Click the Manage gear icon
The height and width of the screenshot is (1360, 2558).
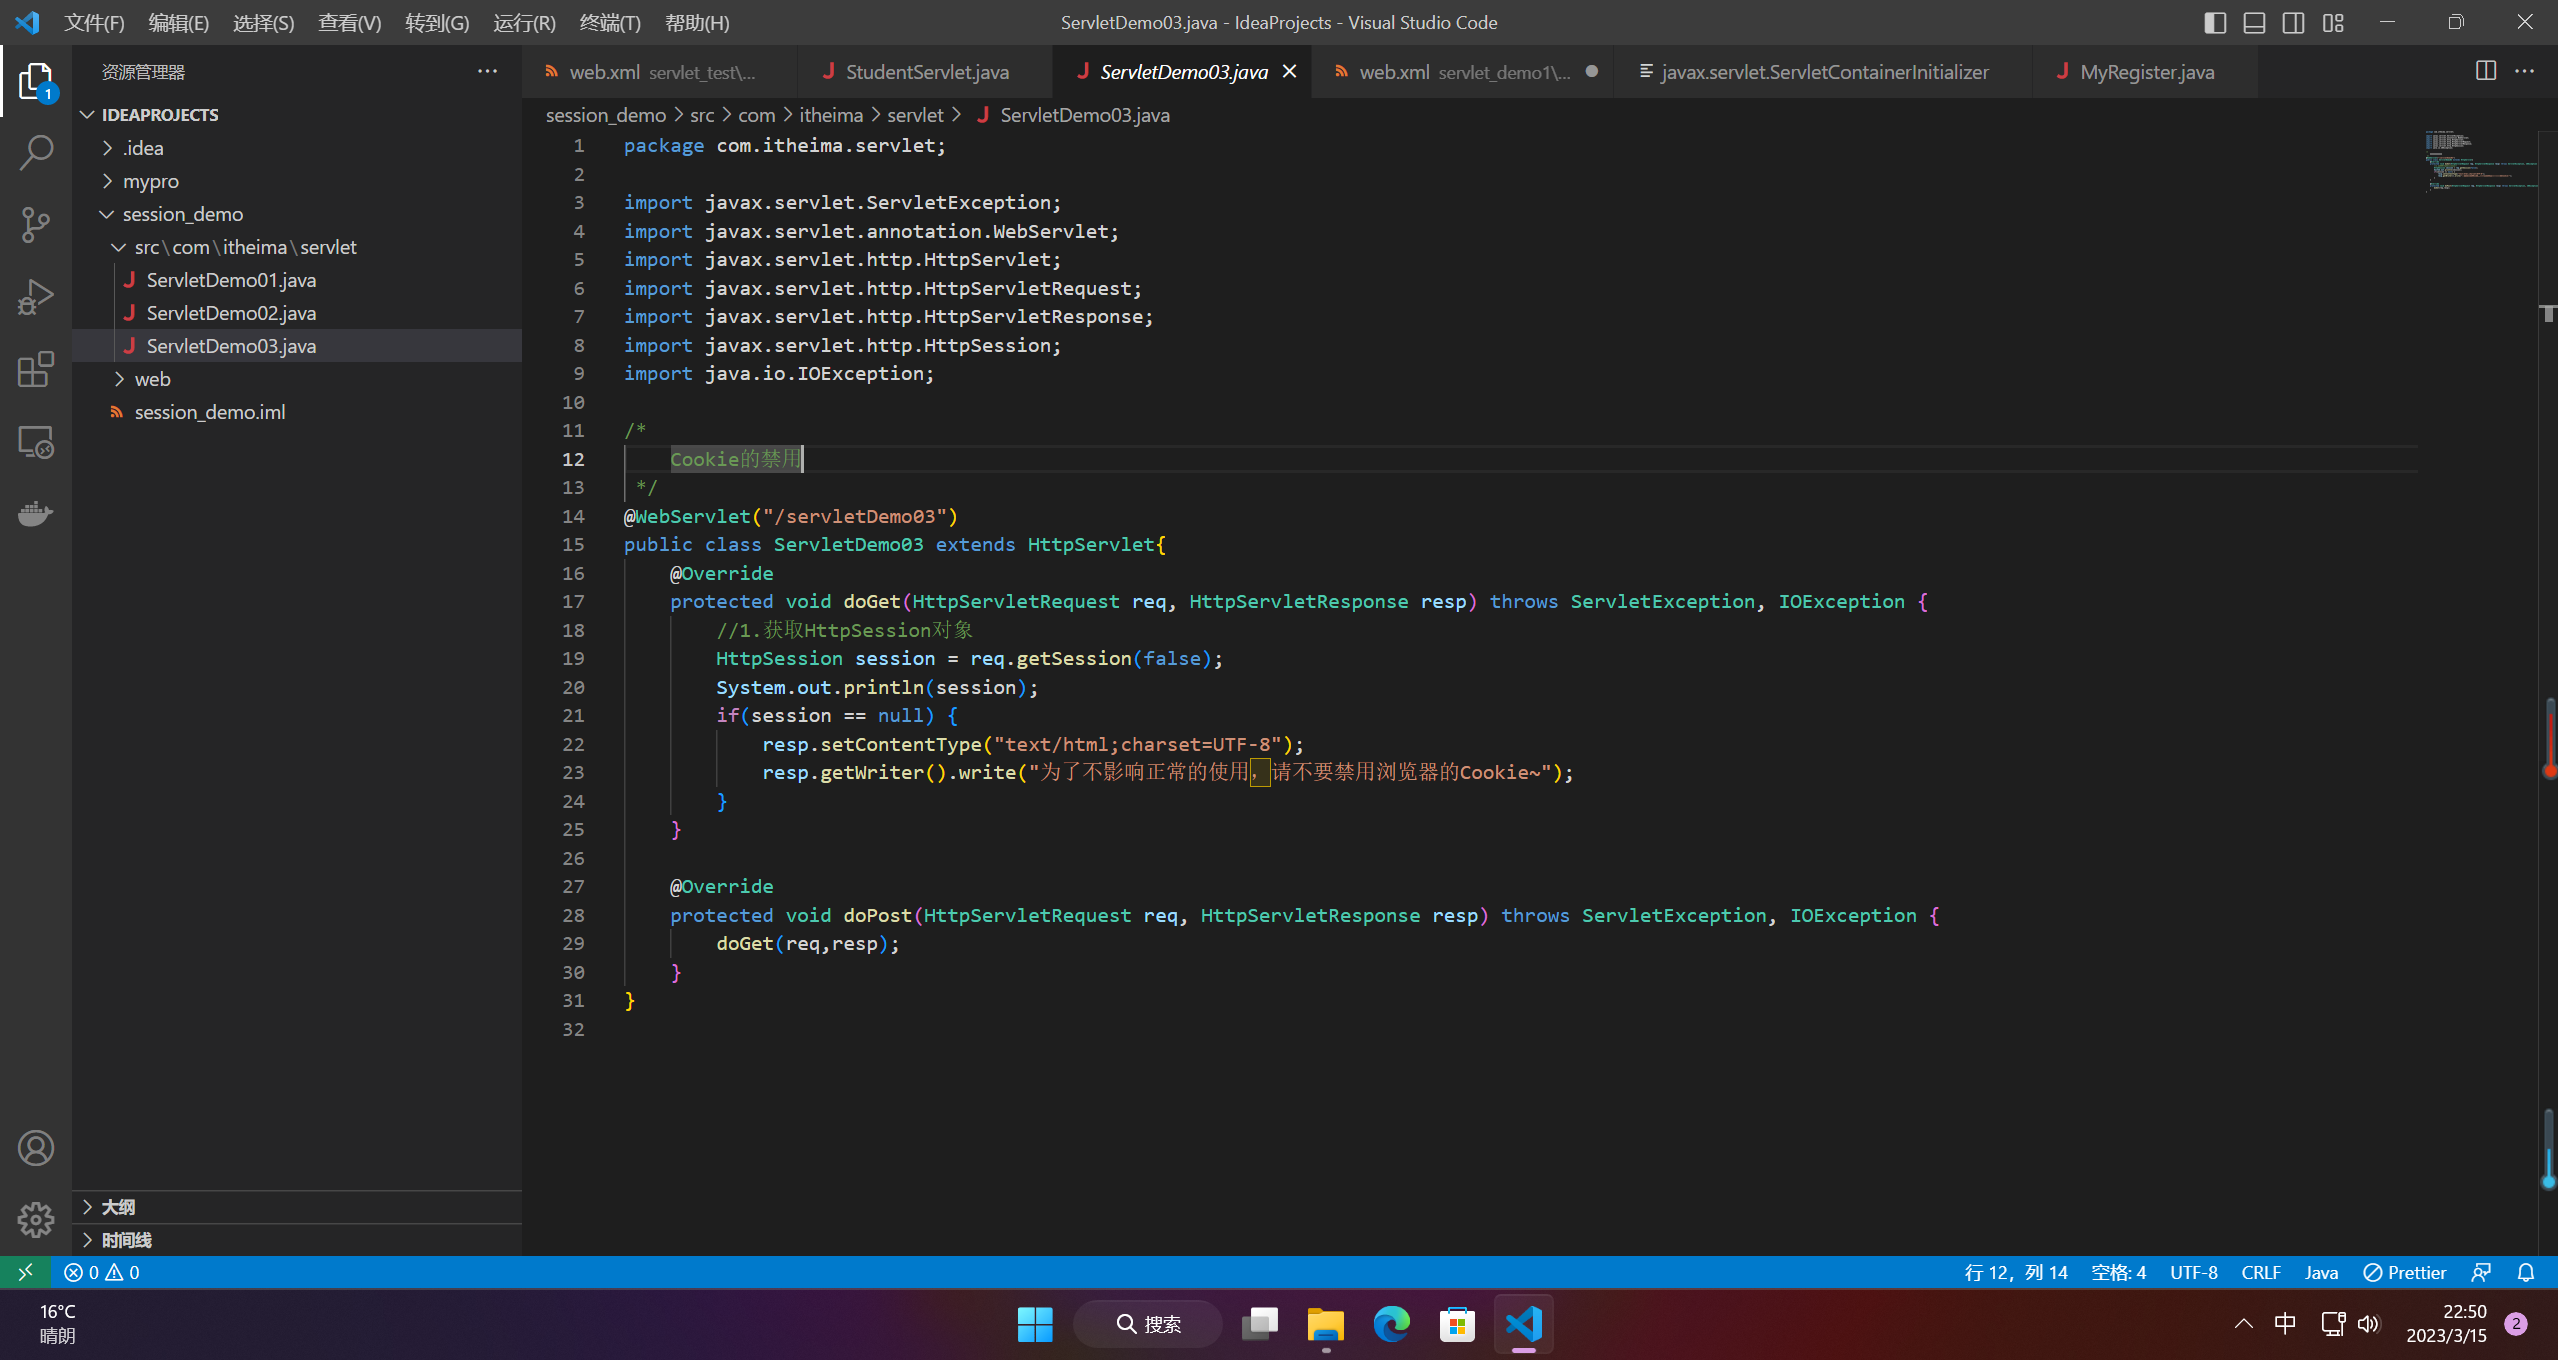coord(36,1219)
